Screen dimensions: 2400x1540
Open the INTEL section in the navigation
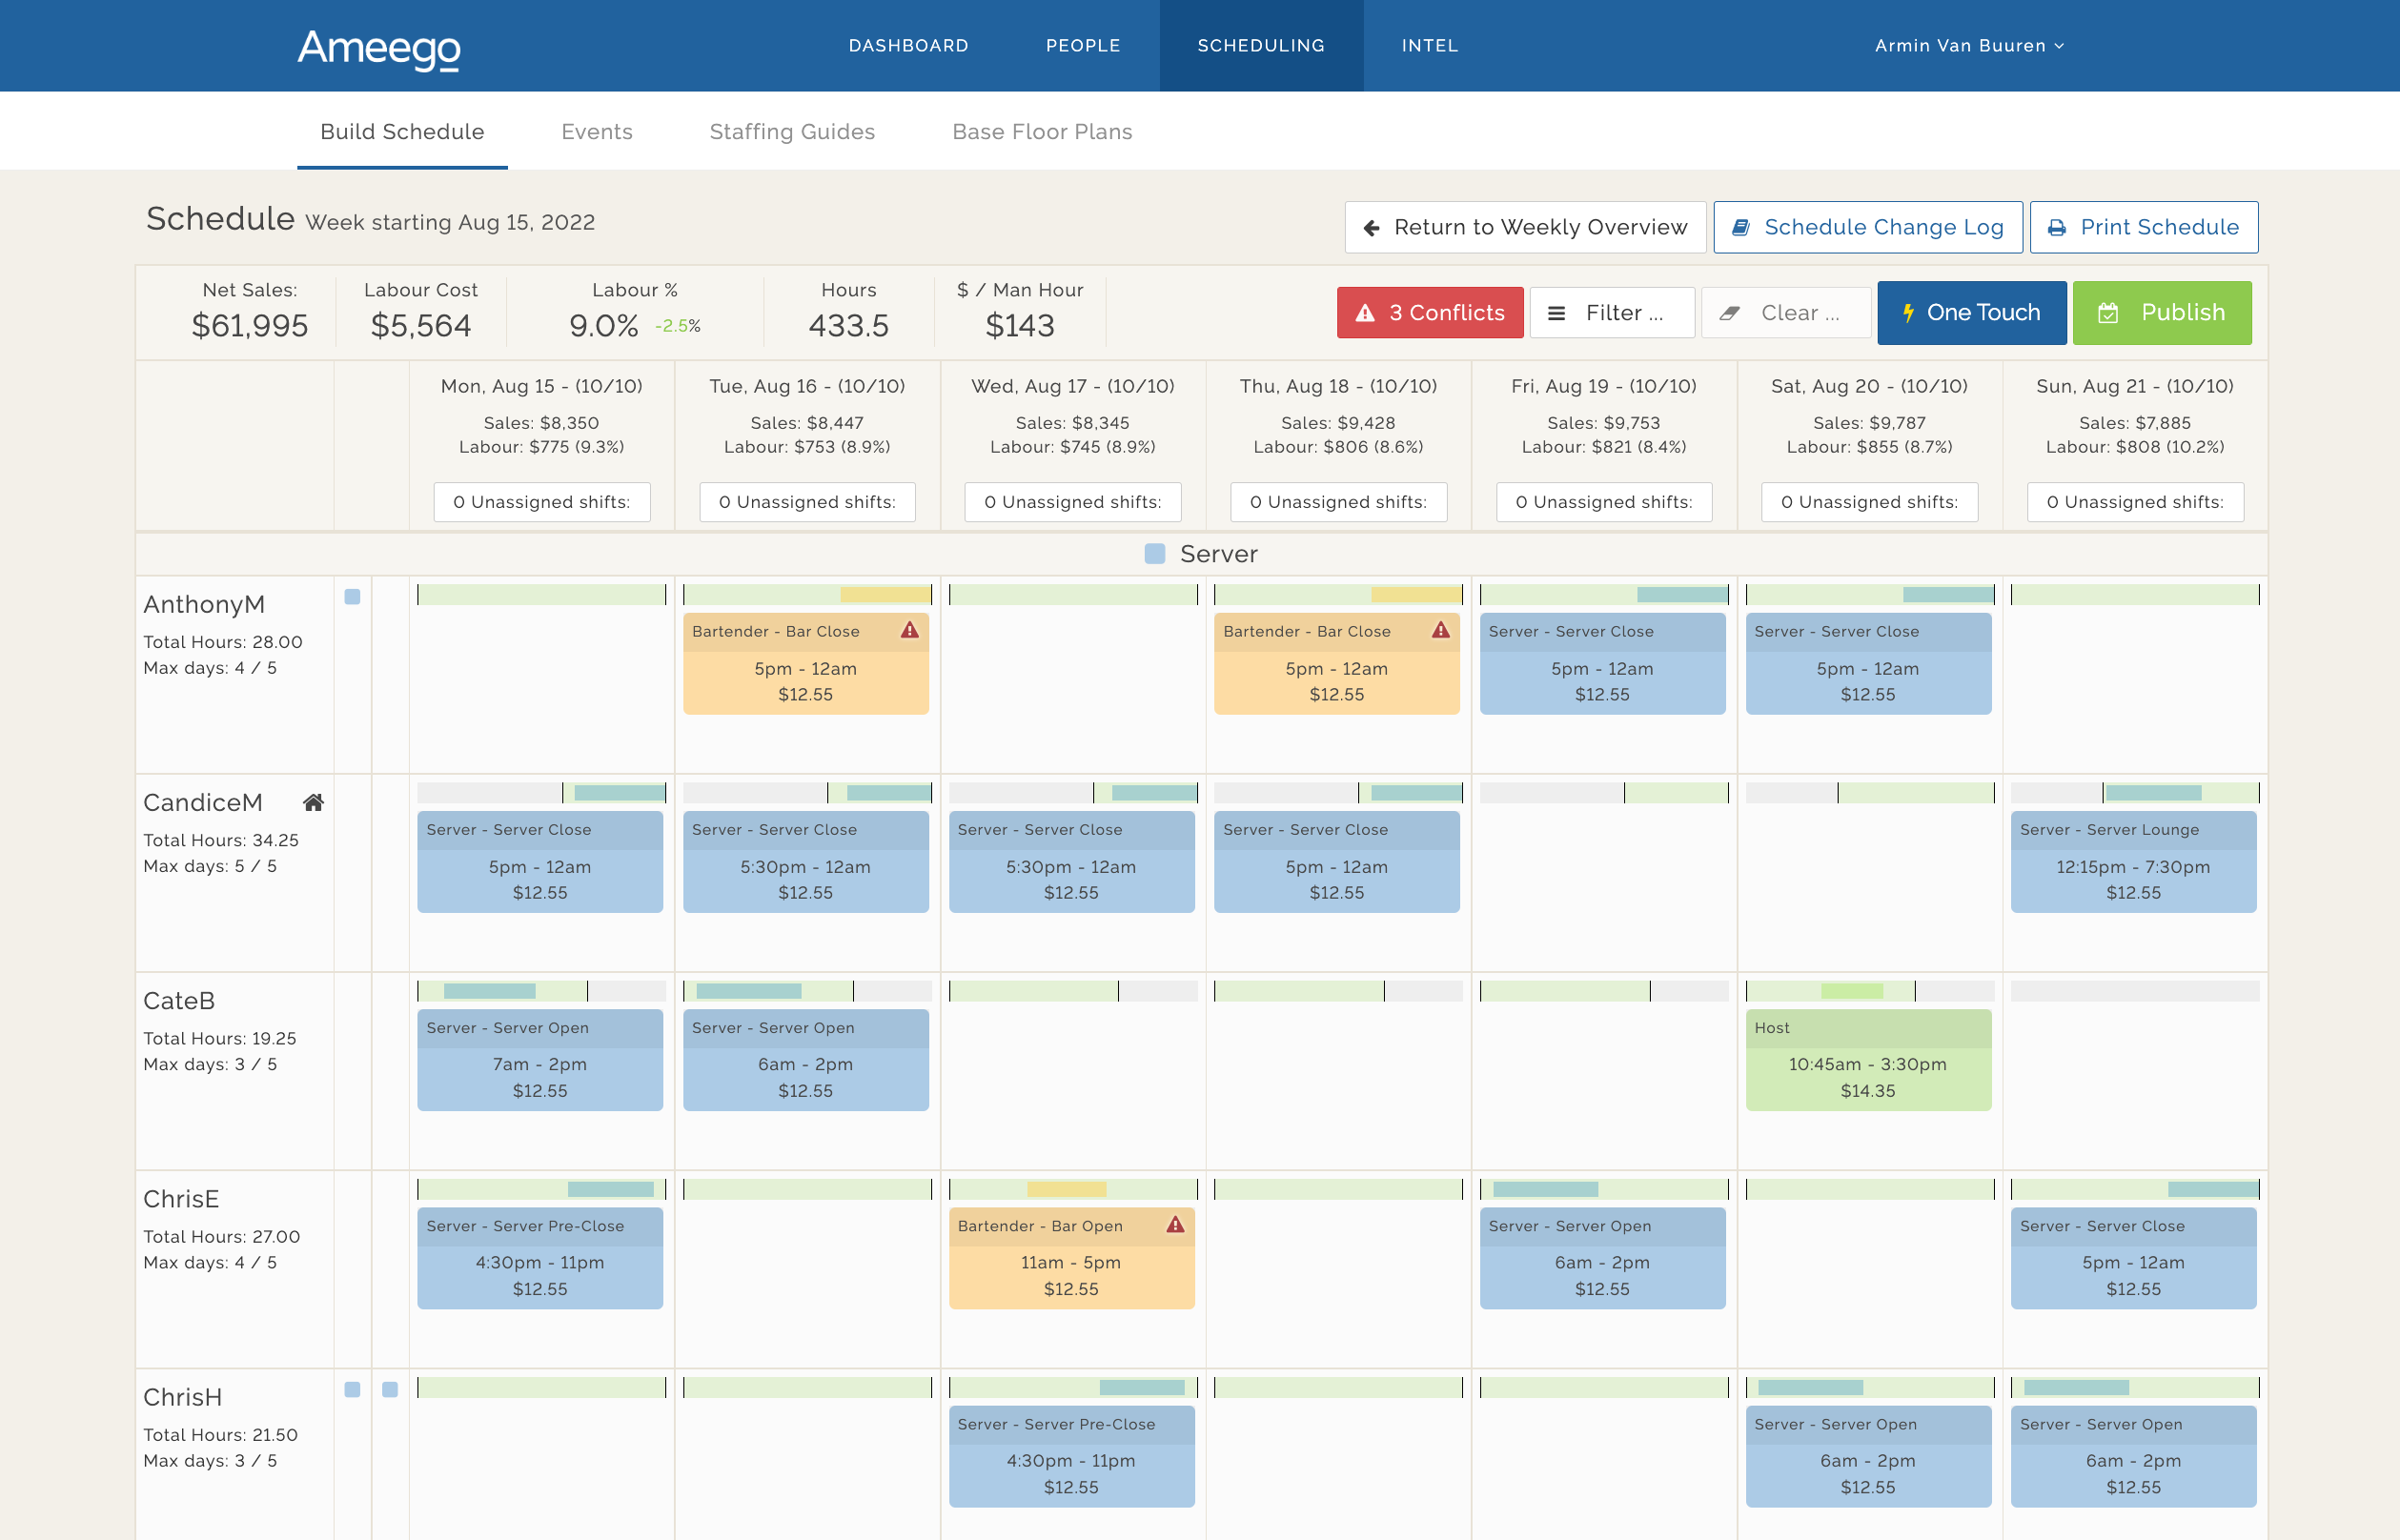coord(1430,45)
